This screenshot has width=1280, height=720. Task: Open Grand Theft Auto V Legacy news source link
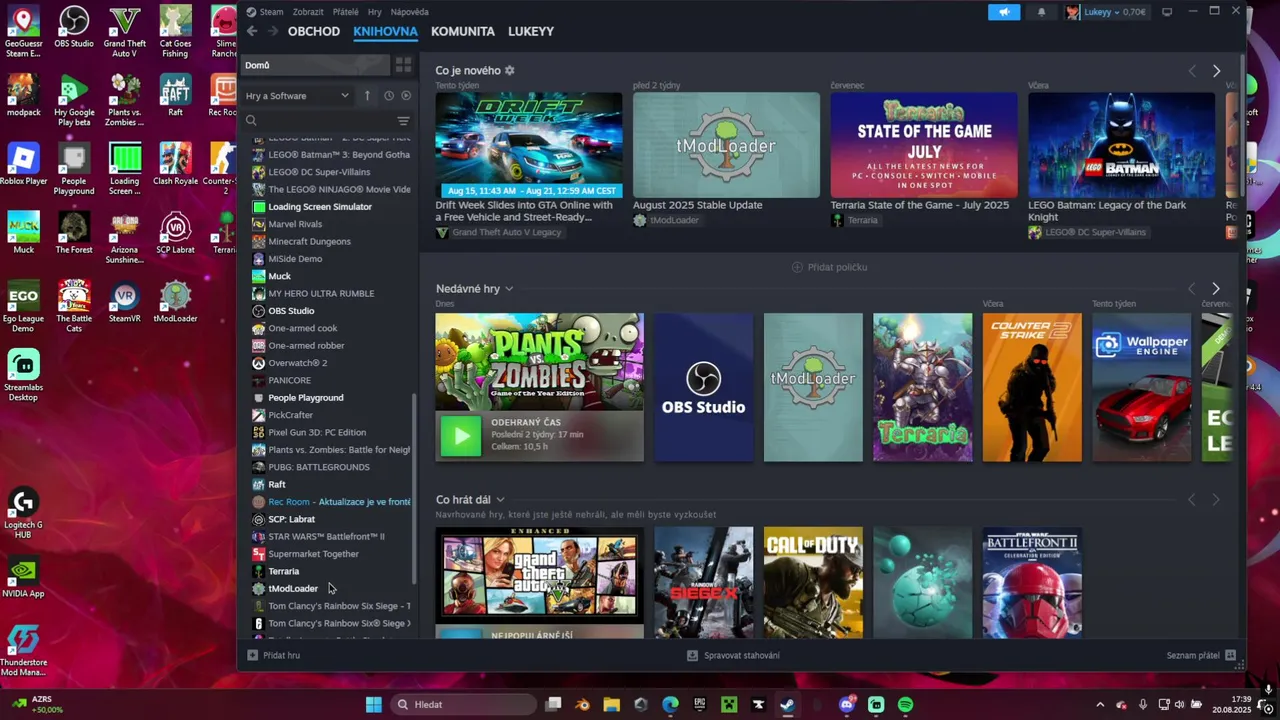click(499, 233)
